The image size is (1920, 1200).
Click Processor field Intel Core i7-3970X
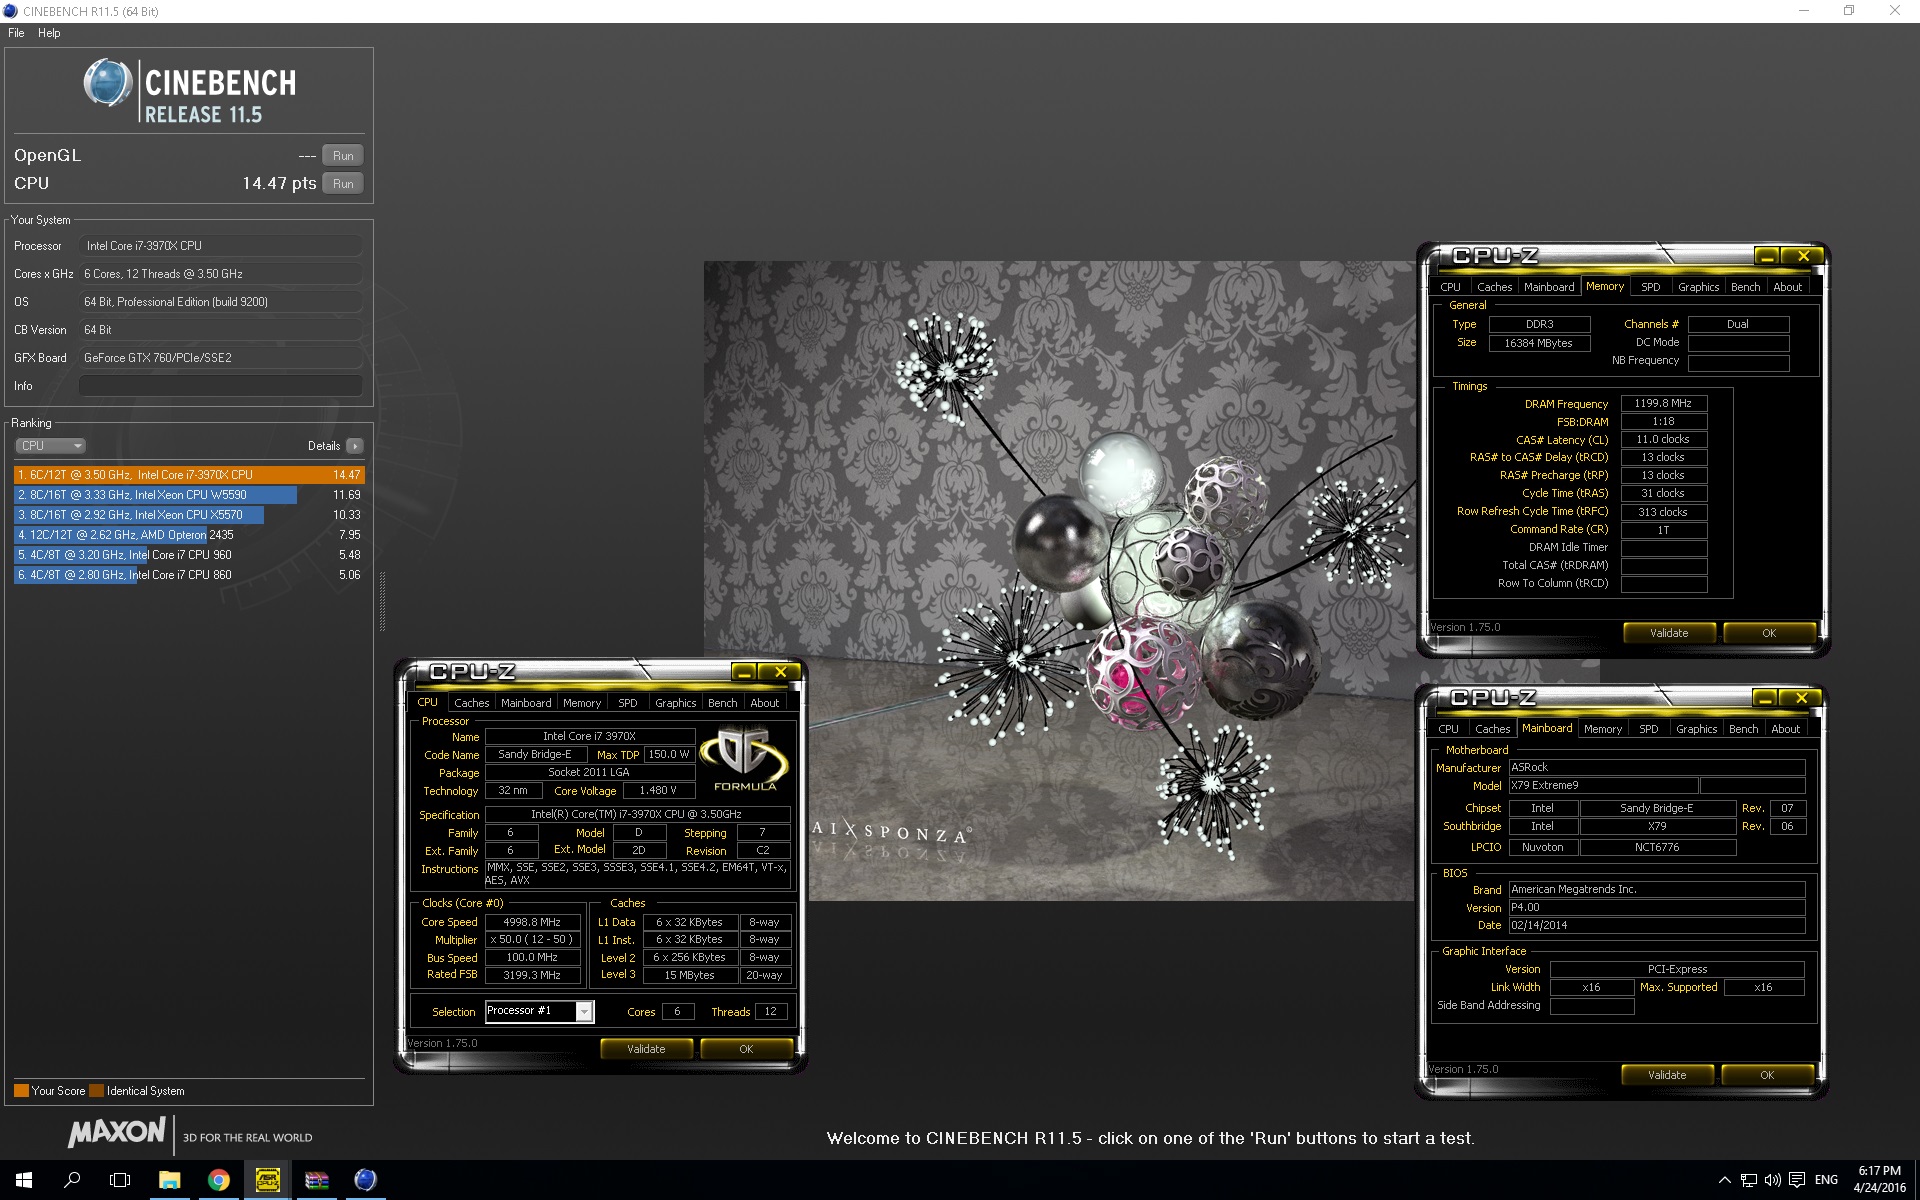click(x=221, y=246)
